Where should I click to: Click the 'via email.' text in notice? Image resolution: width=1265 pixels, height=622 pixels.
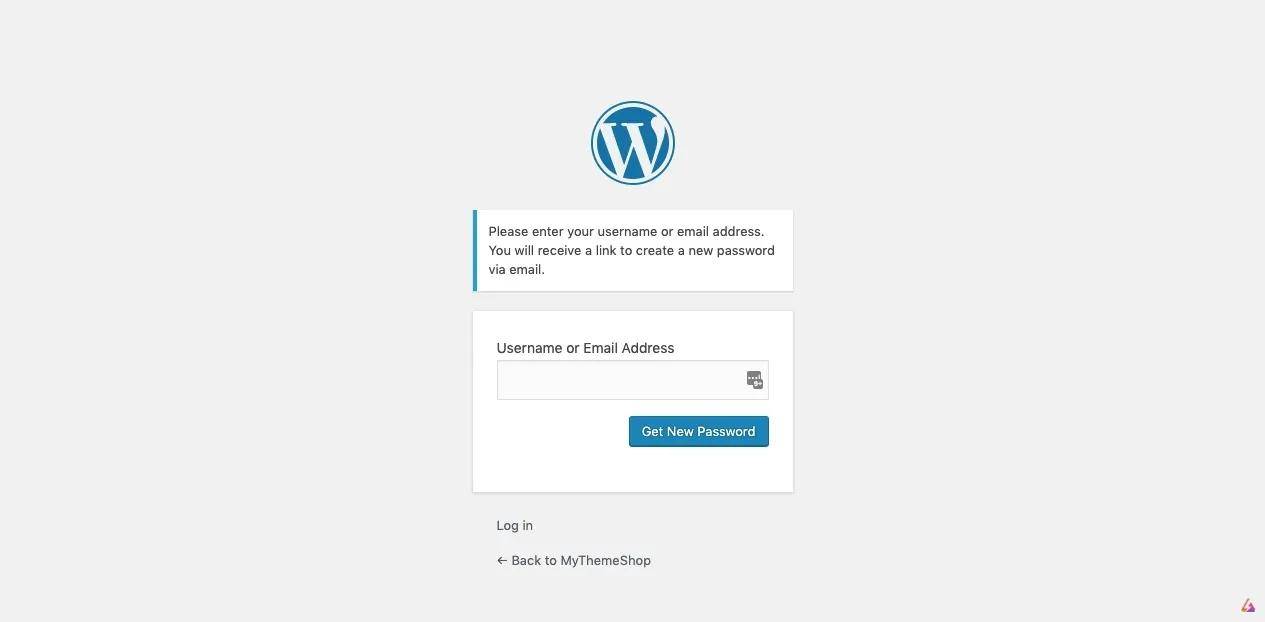pyautogui.click(x=517, y=269)
